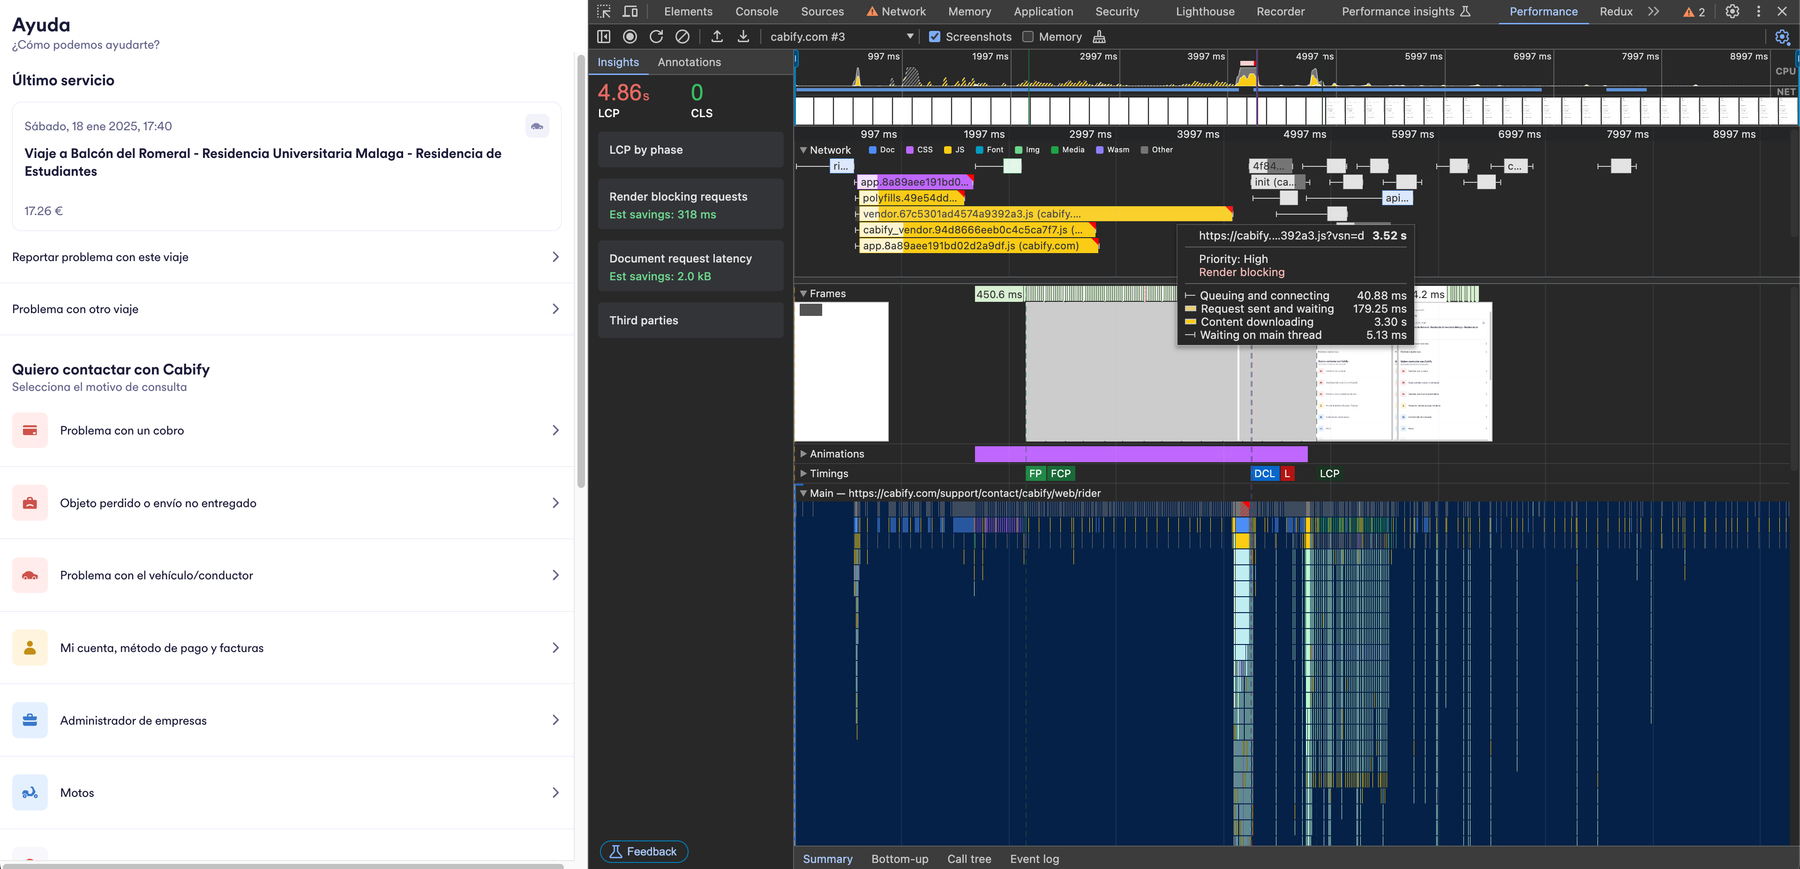Open DevTools three-dot customize menu

click(x=1758, y=12)
